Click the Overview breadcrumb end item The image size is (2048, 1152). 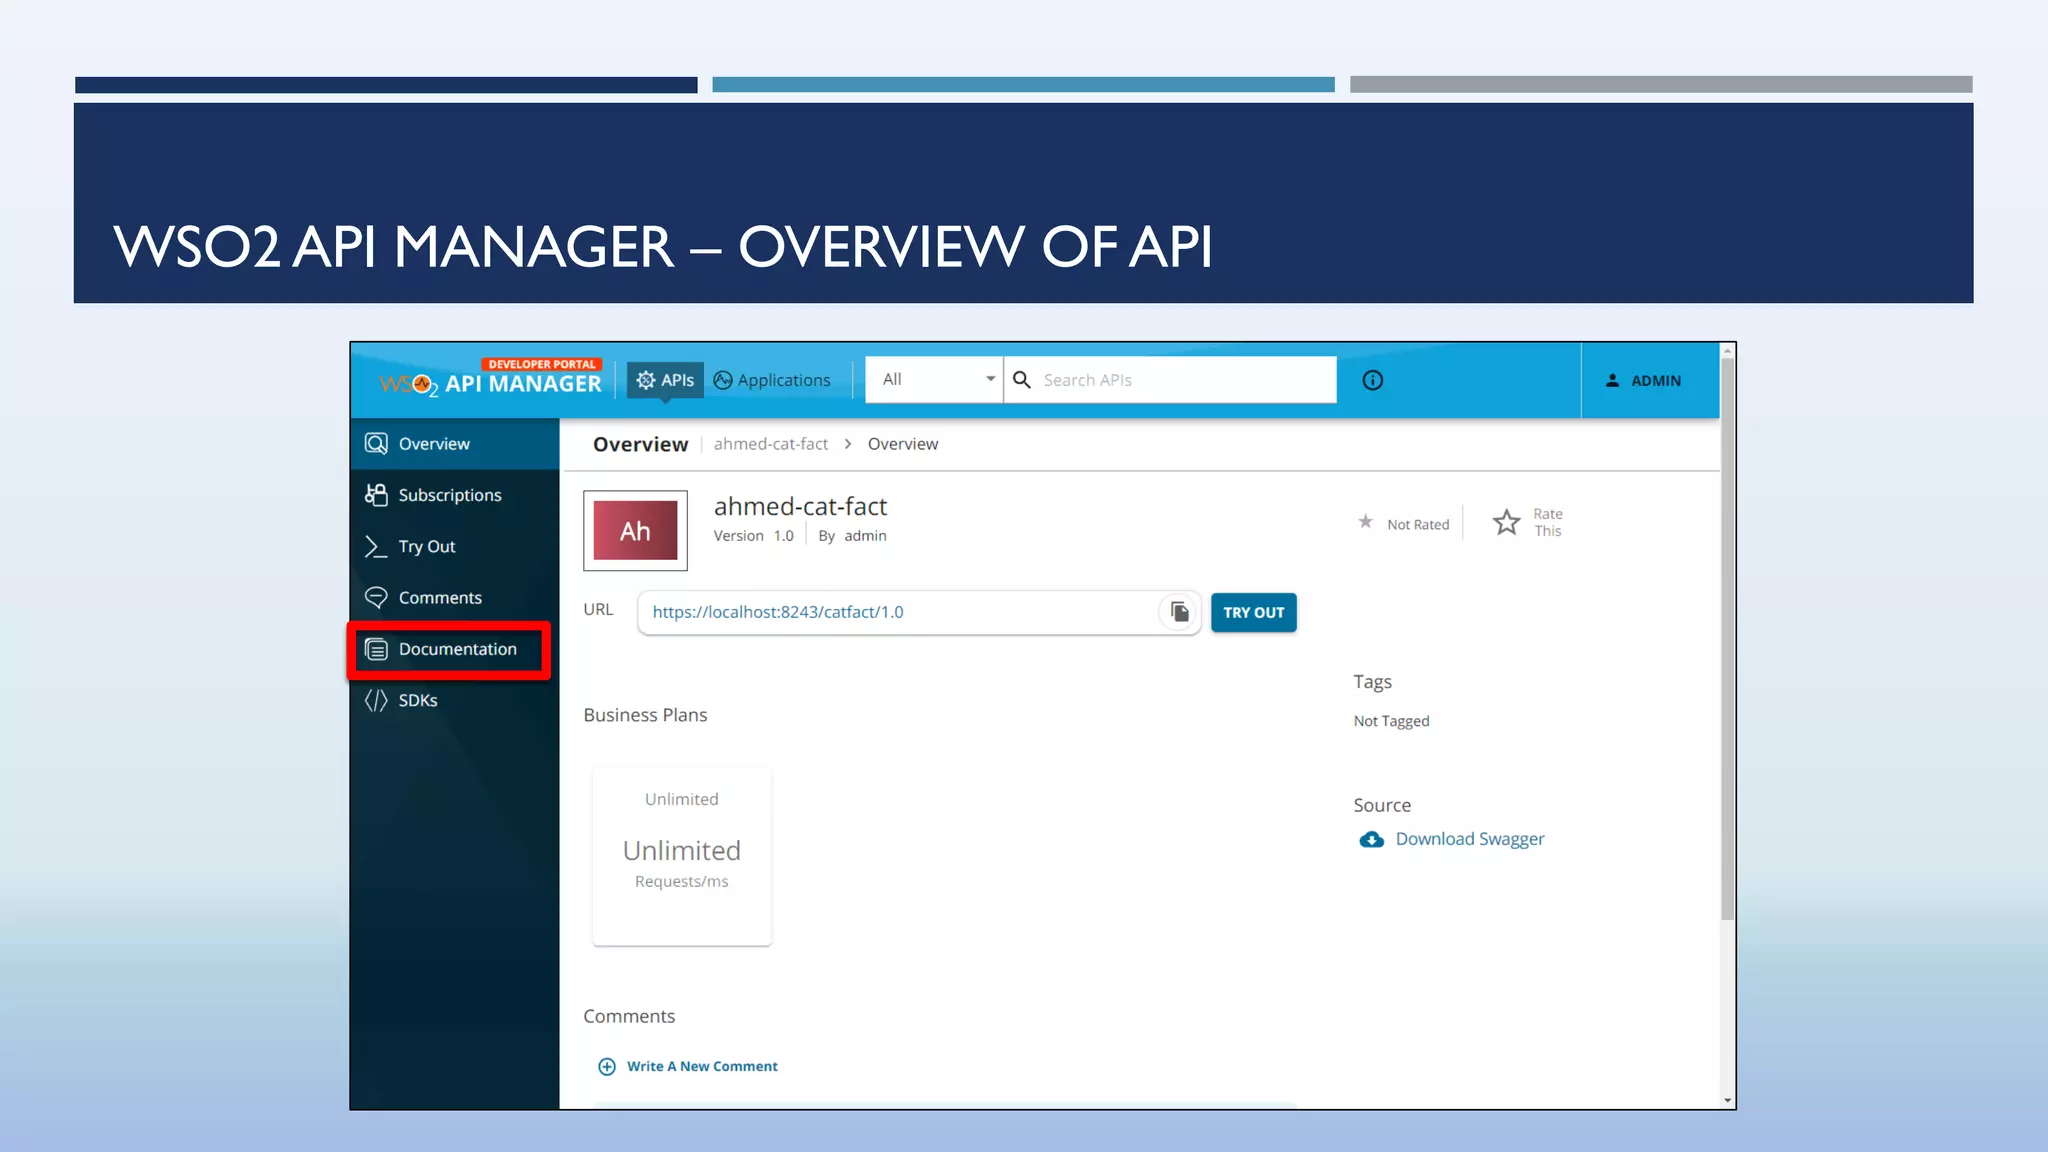(903, 444)
